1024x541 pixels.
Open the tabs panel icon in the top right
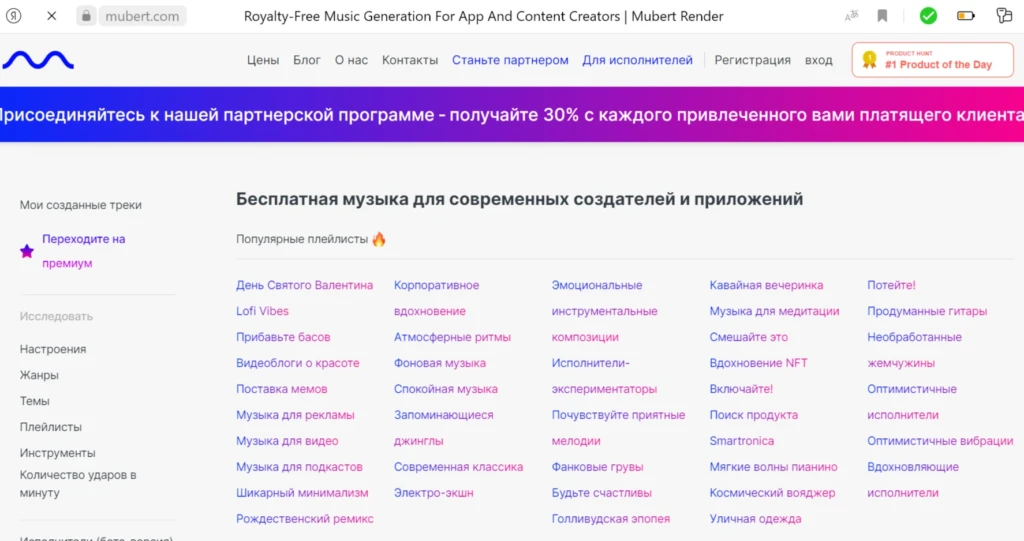[1004, 15]
